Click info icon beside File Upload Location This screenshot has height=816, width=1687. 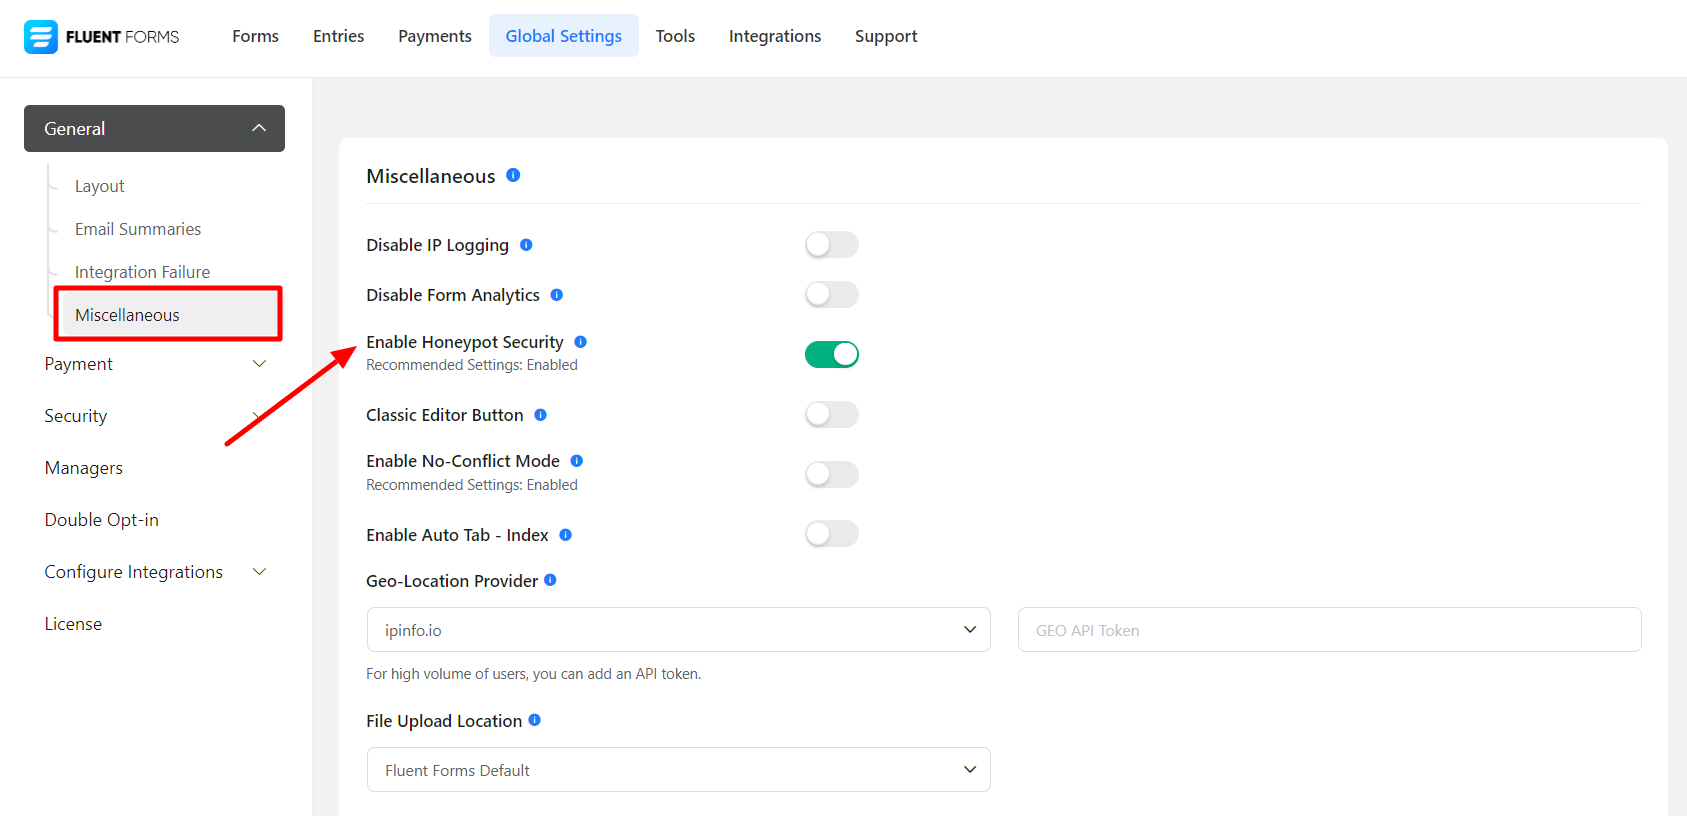click(x=535, y=720)
